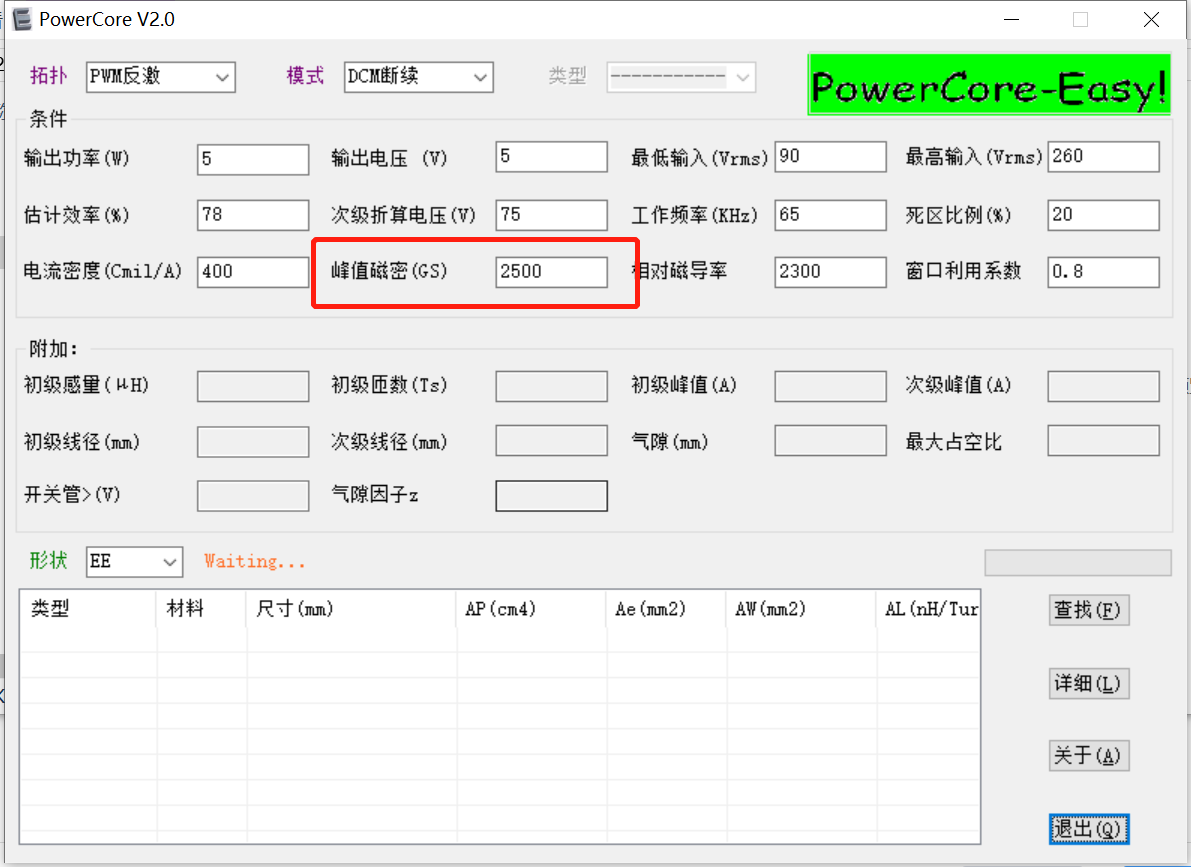Open the 模式 mode dropdown showing DCM断续
This screenshot has height=867, width=1191.
point(419,77)
